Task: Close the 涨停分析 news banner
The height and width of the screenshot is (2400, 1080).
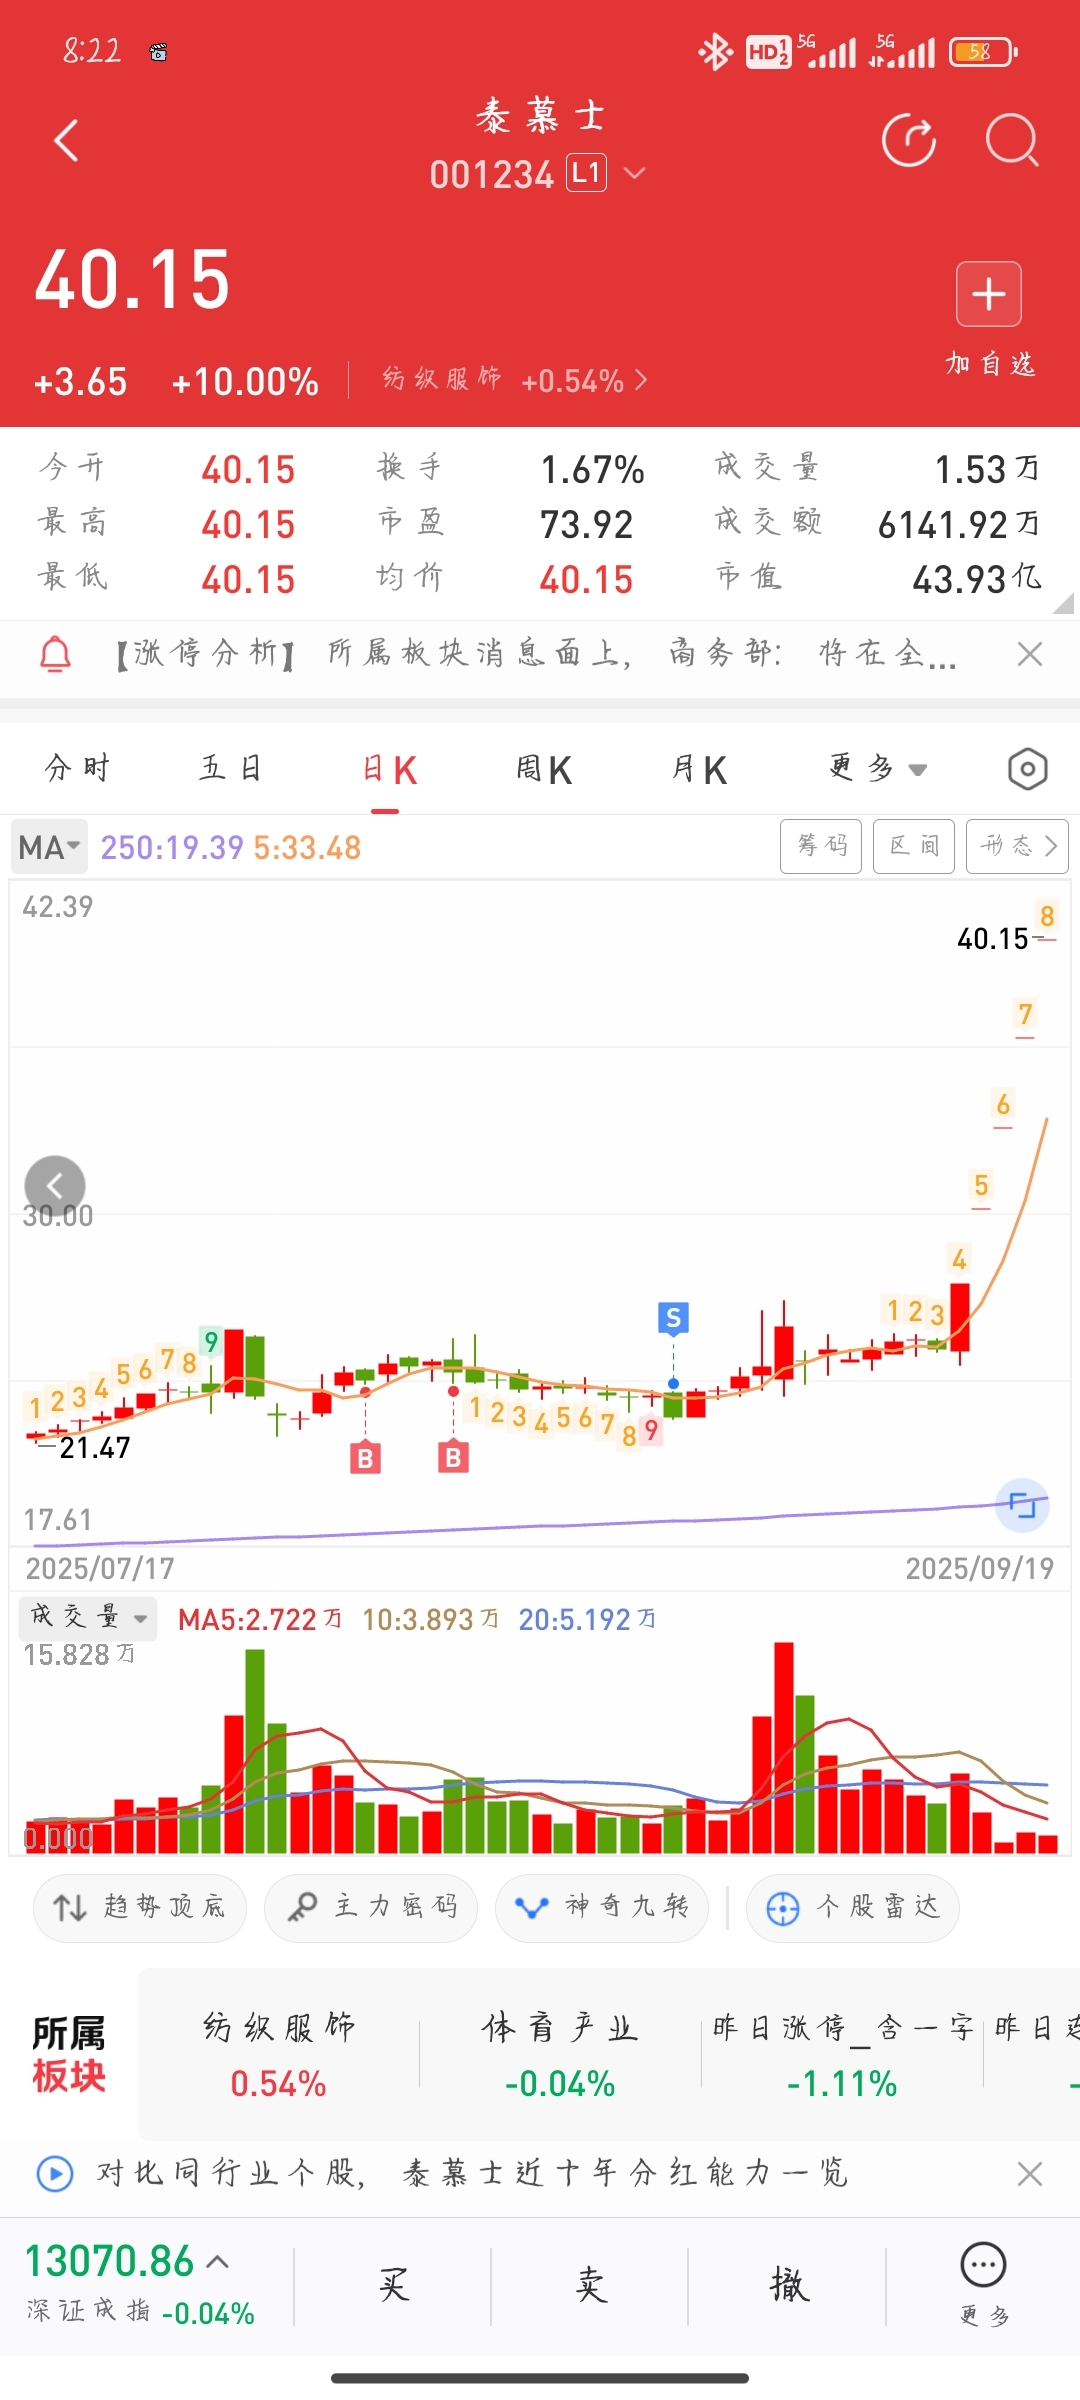Action: (x=1029, y=654)
